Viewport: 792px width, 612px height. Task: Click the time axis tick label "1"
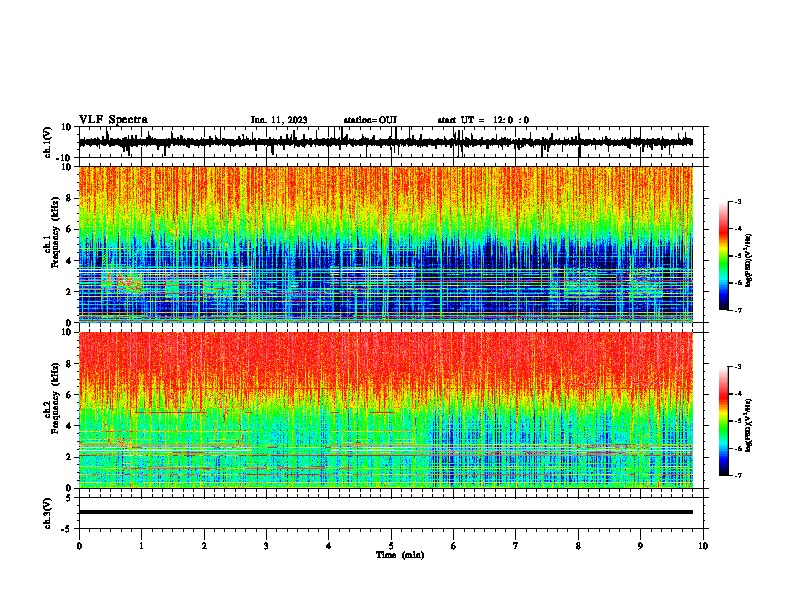click(141, 546)
